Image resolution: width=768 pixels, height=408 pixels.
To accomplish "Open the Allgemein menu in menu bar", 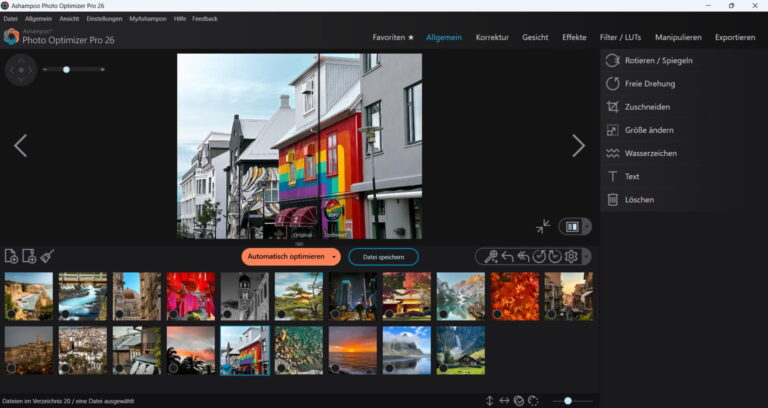I will (x=38, y=19).
